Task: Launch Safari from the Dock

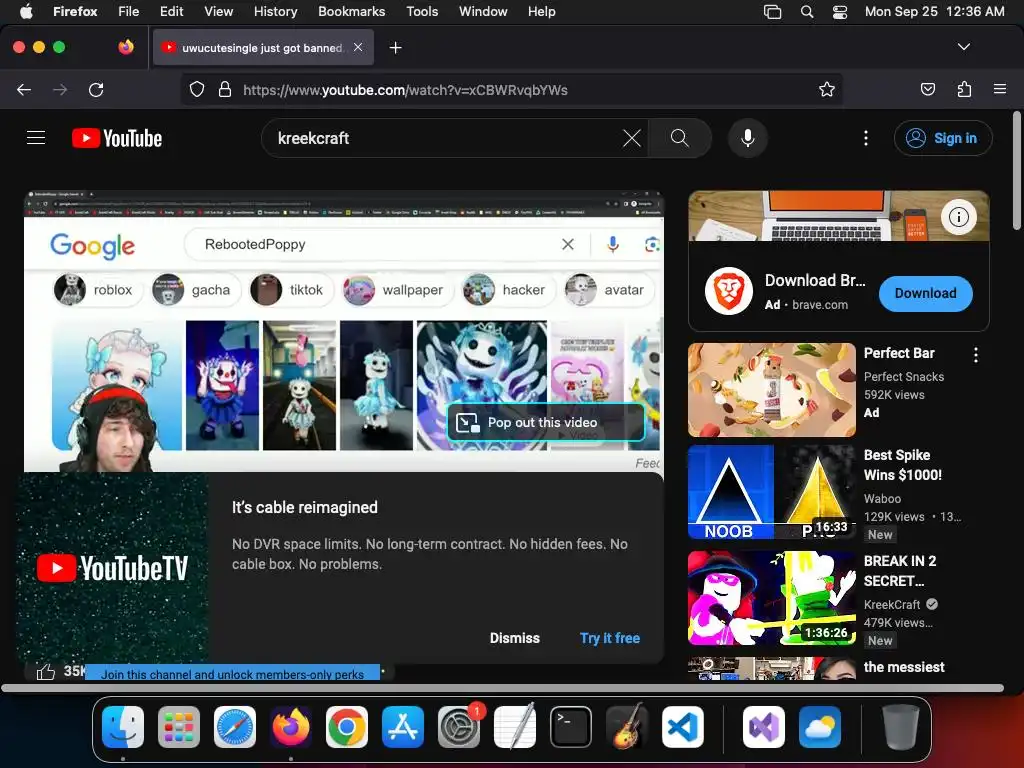Action: [234, 727]
